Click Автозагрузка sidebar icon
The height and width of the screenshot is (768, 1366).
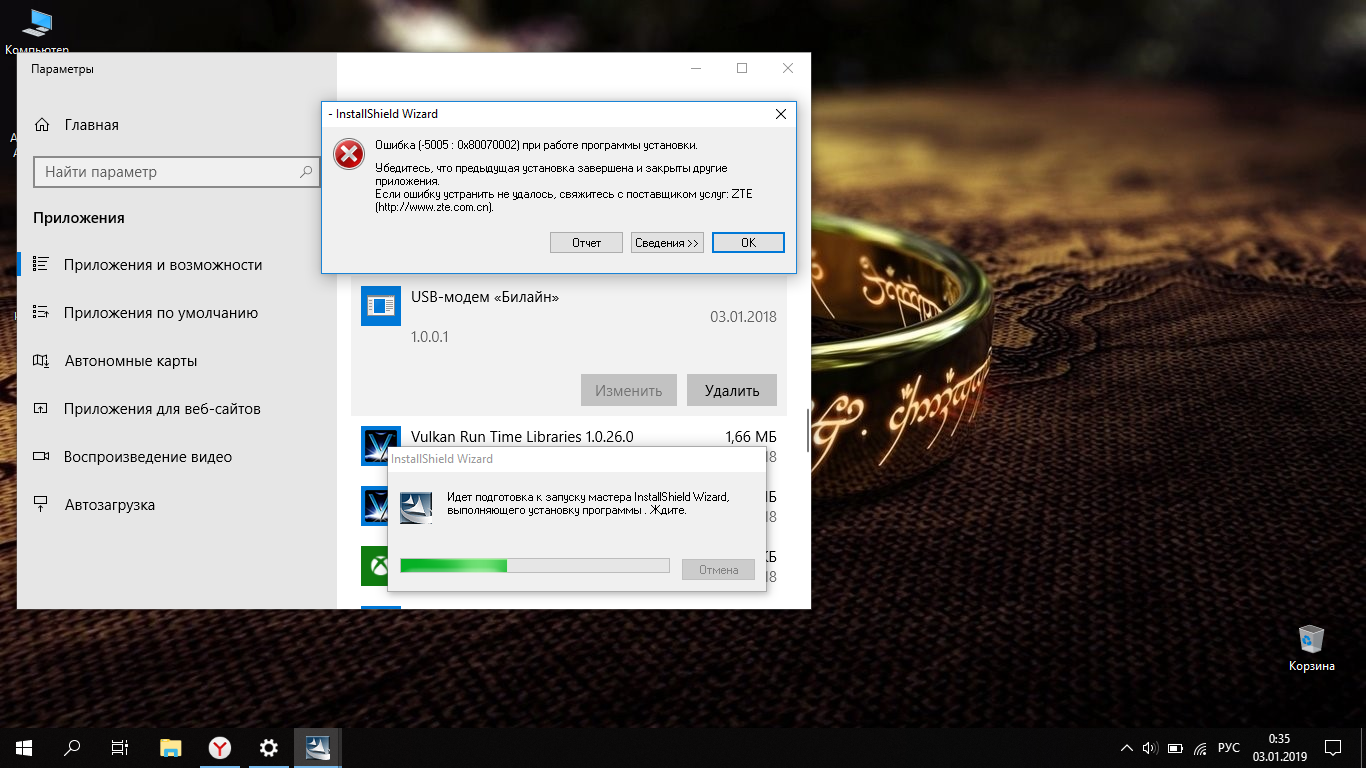point(41,505)
